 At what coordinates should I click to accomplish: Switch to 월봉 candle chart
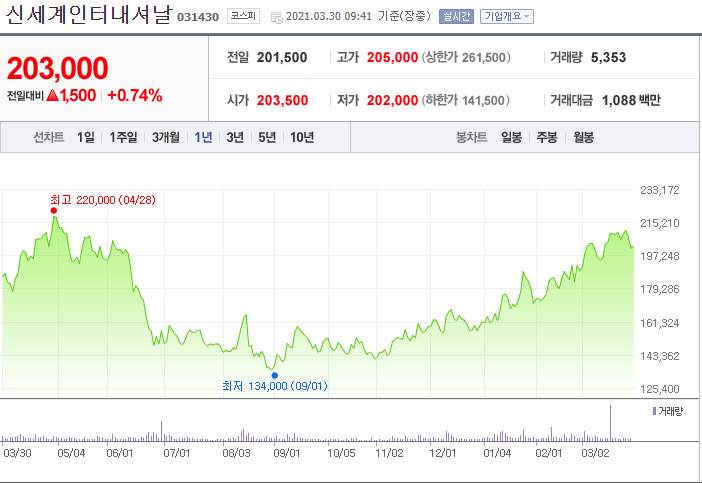(583, 137)
